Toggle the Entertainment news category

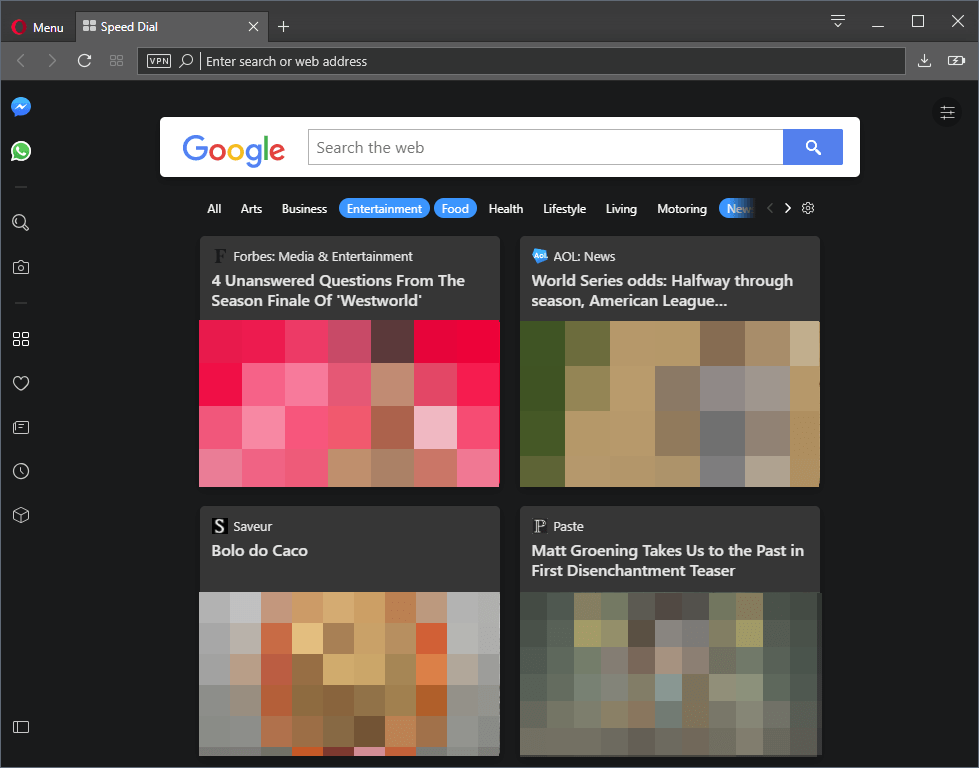pyautogui.click(x=384, y=209)
